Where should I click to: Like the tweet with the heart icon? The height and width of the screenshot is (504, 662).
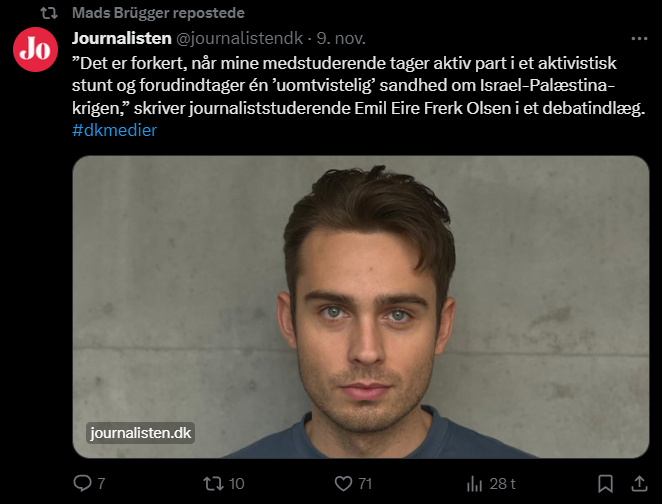point(344,483)
